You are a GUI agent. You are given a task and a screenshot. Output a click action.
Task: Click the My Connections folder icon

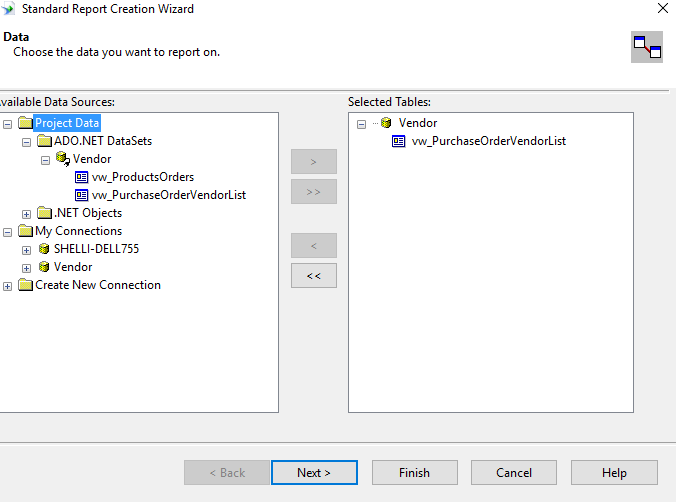click(25, 231)
